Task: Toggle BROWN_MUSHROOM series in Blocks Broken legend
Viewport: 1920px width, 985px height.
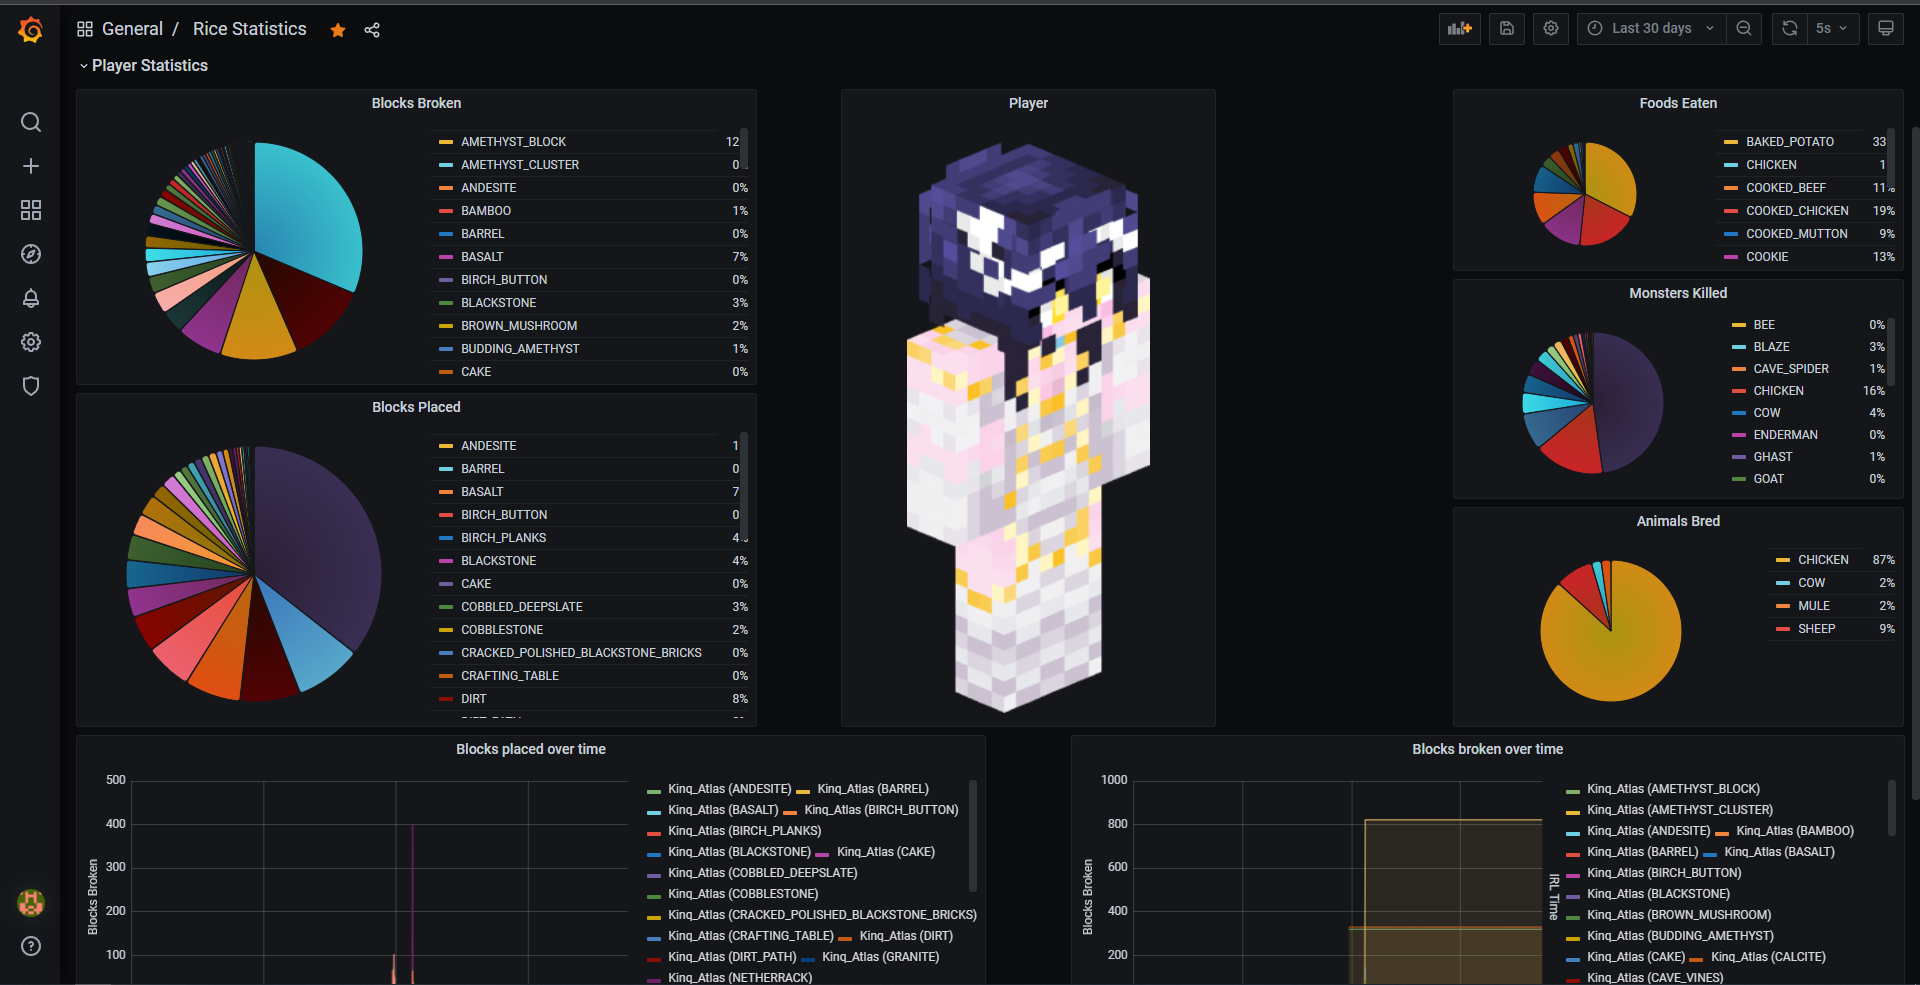Action: (519, 326)
